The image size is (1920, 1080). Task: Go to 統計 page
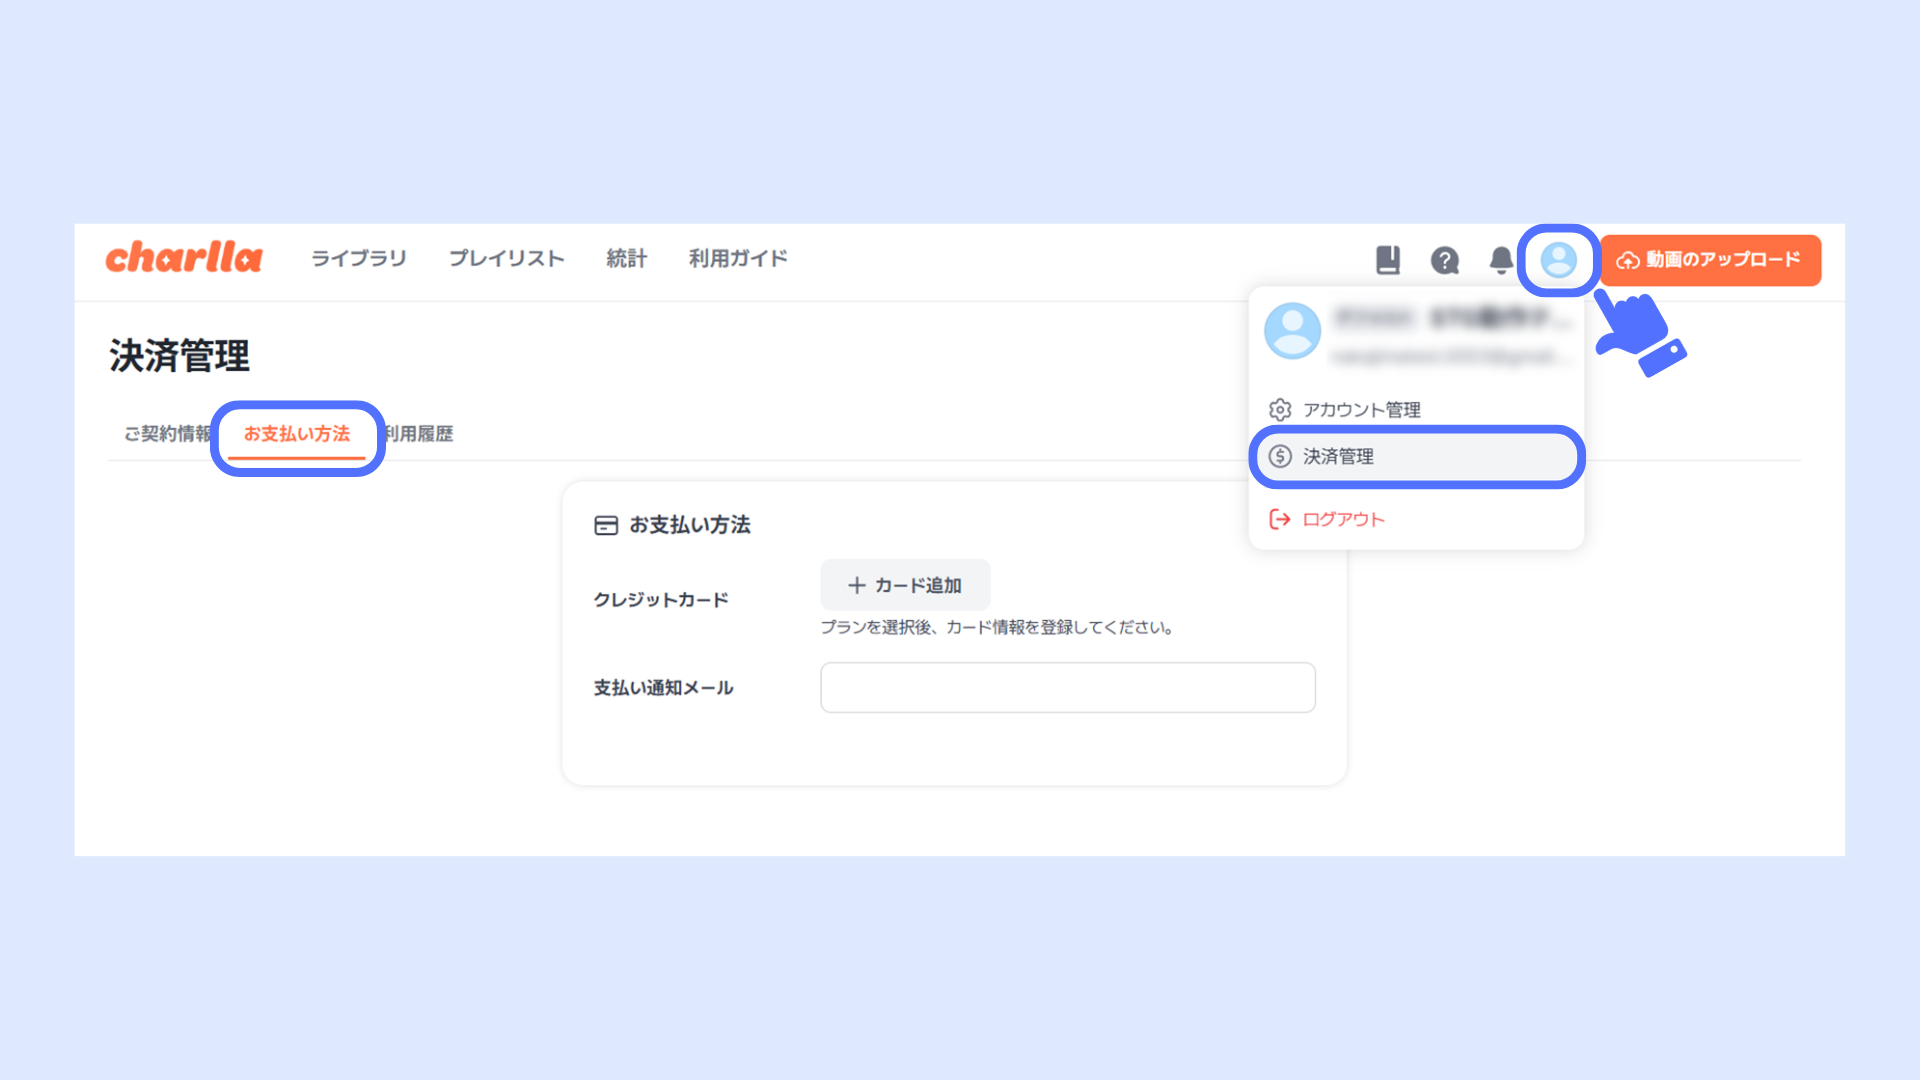coord(626,259)
